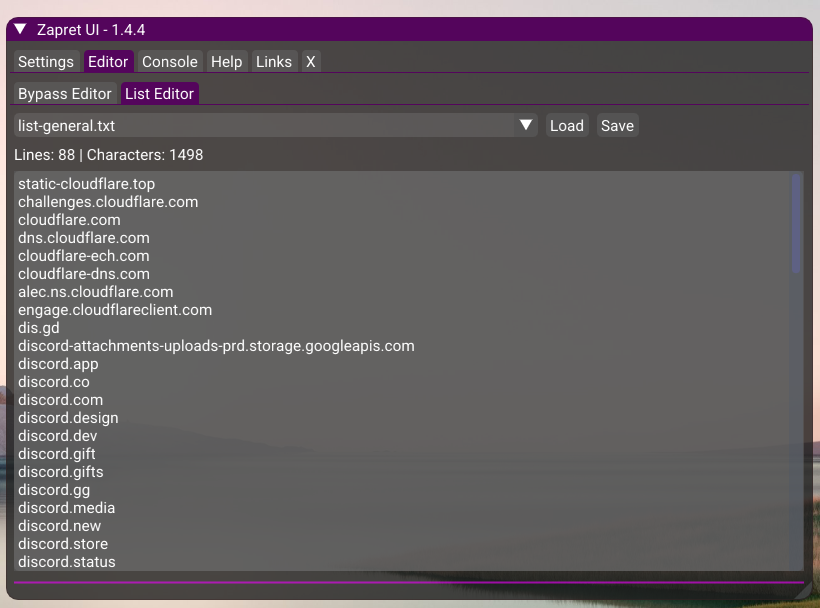The image size is (820, 608).
Task: Click the line discord.com
Action: pos(61,400)
